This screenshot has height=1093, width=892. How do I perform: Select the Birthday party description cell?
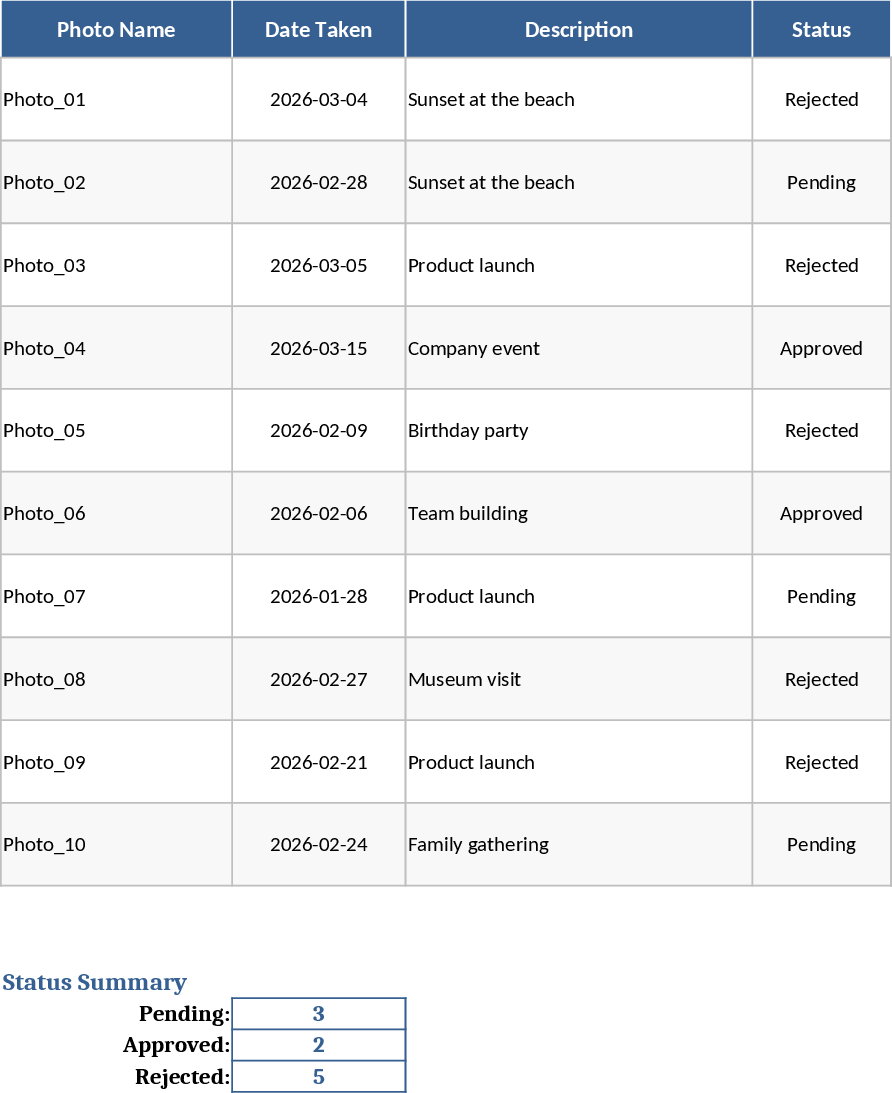tap(578, 430)
